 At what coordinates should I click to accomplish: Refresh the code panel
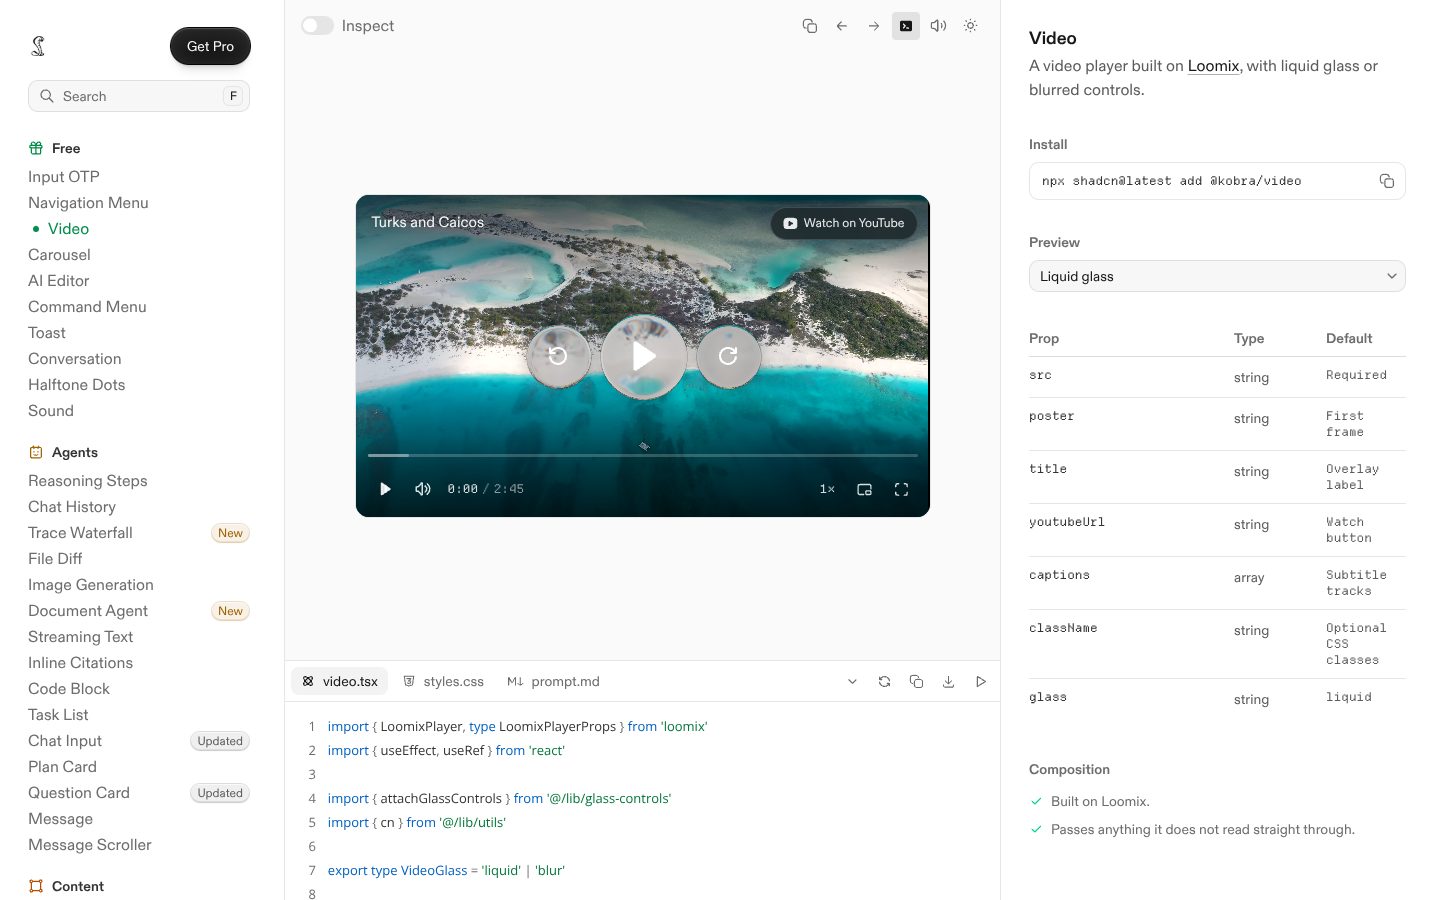[884, 681]
